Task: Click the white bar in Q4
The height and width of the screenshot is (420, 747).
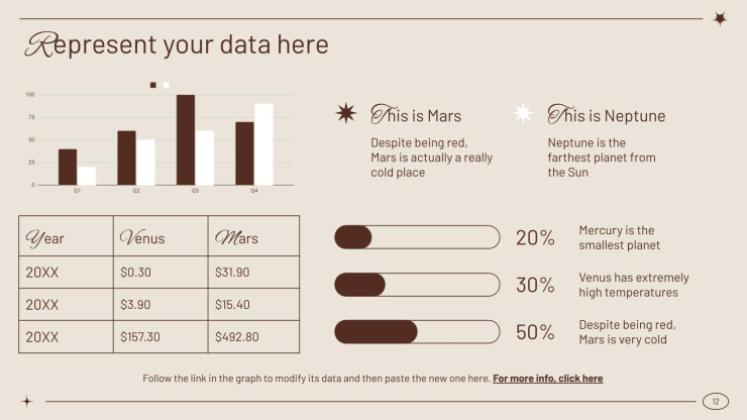Action: coord(264,144)
